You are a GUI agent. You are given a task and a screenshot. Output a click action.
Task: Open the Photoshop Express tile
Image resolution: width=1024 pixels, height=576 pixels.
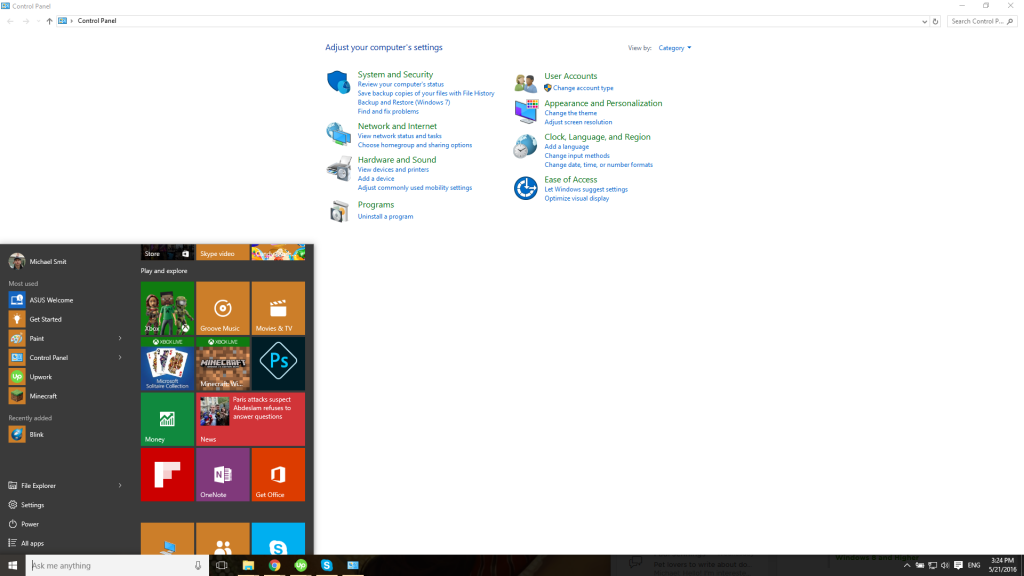click(x=278, y=364)
